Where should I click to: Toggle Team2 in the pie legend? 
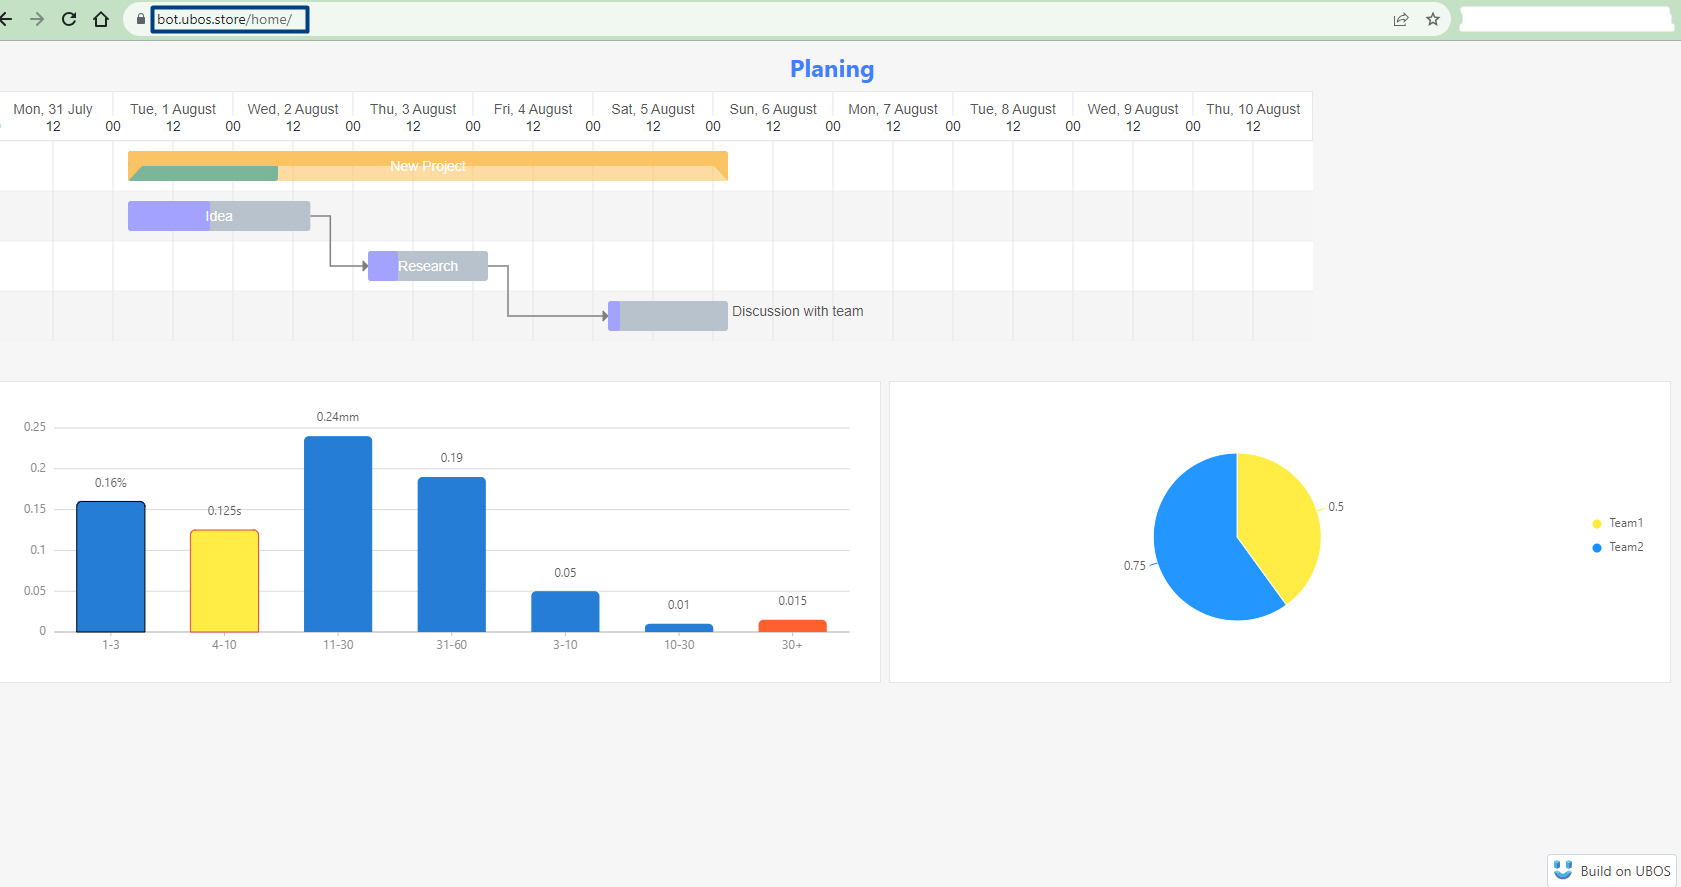(x=1618, y=547)
